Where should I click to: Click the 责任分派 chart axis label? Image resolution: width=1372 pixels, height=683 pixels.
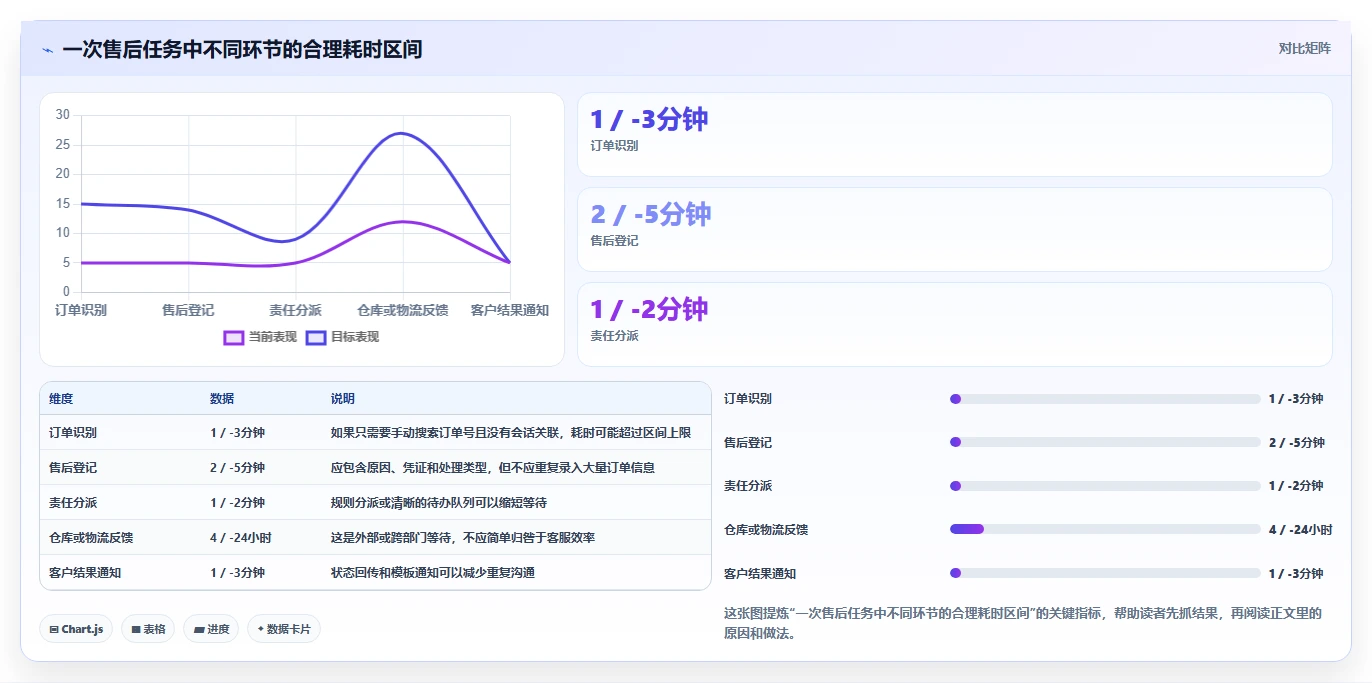[x=296, y=310]
